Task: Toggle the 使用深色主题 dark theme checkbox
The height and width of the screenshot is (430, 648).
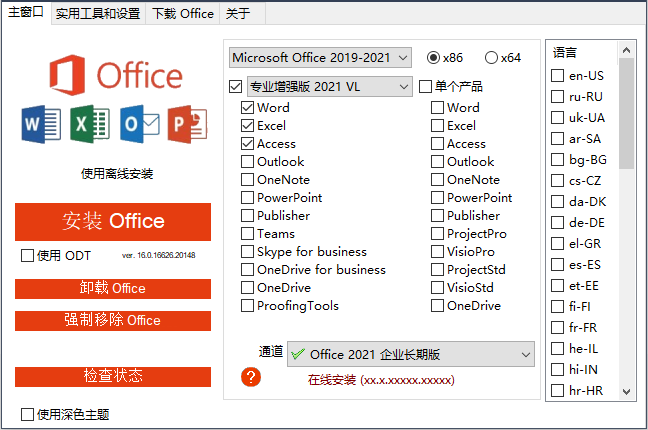Action: point(28,414)
